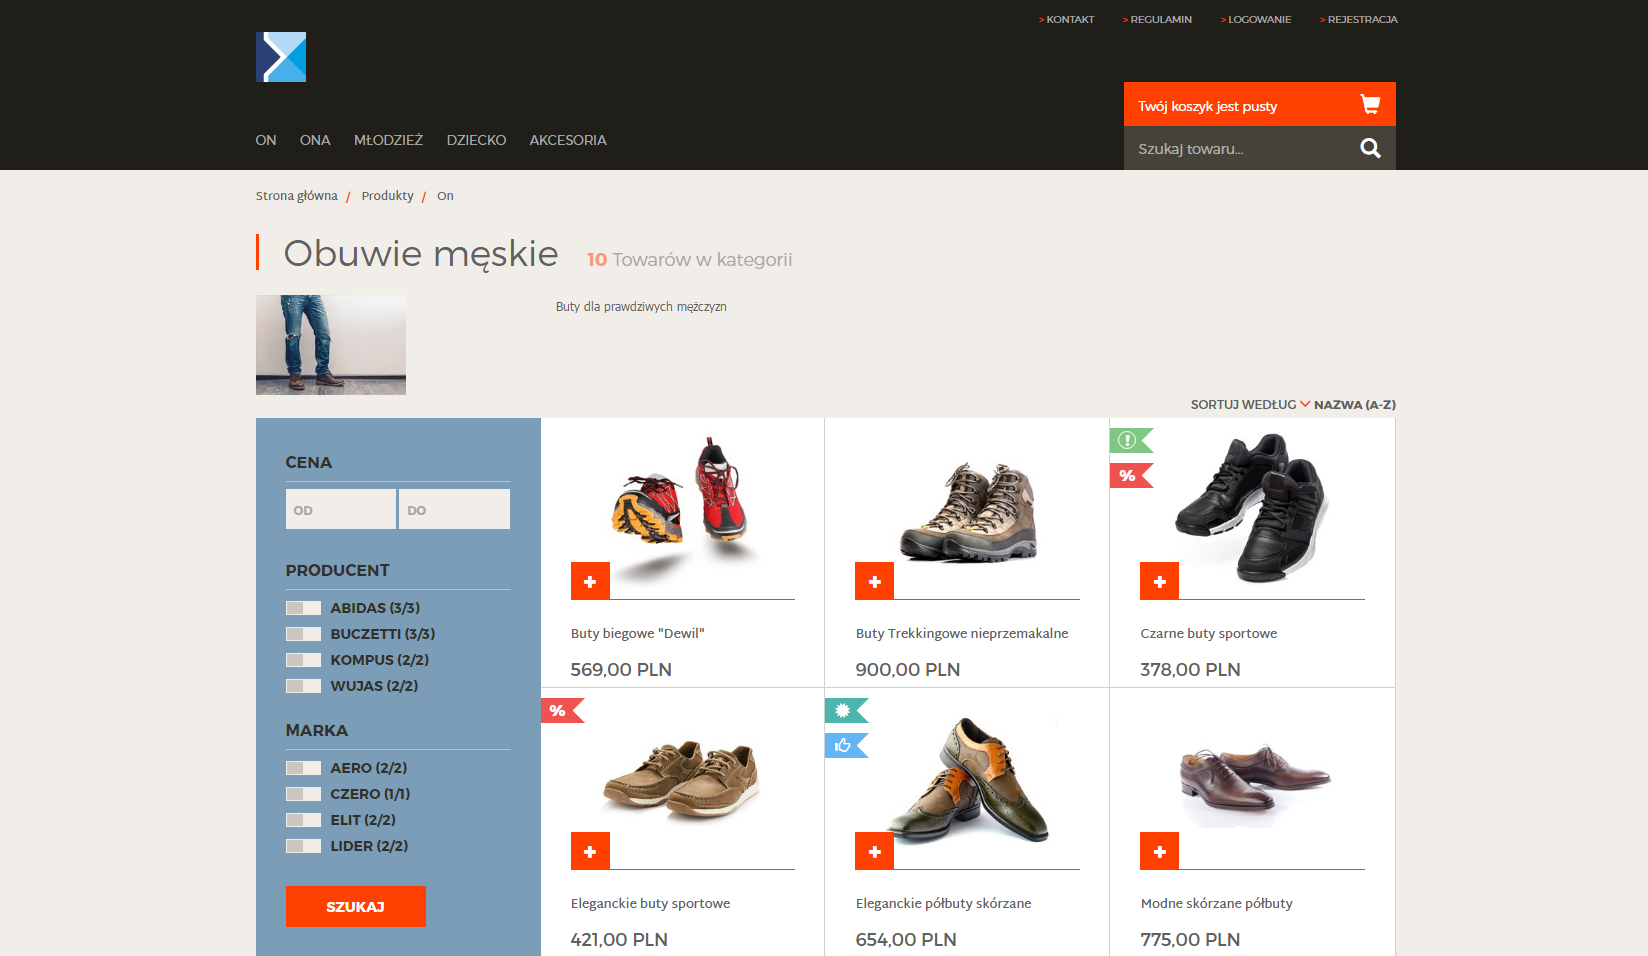Toggle the ABIDAS (3/3) producer filter
This screenshot has height=956, width=1648.
click(x=303, y=608)
